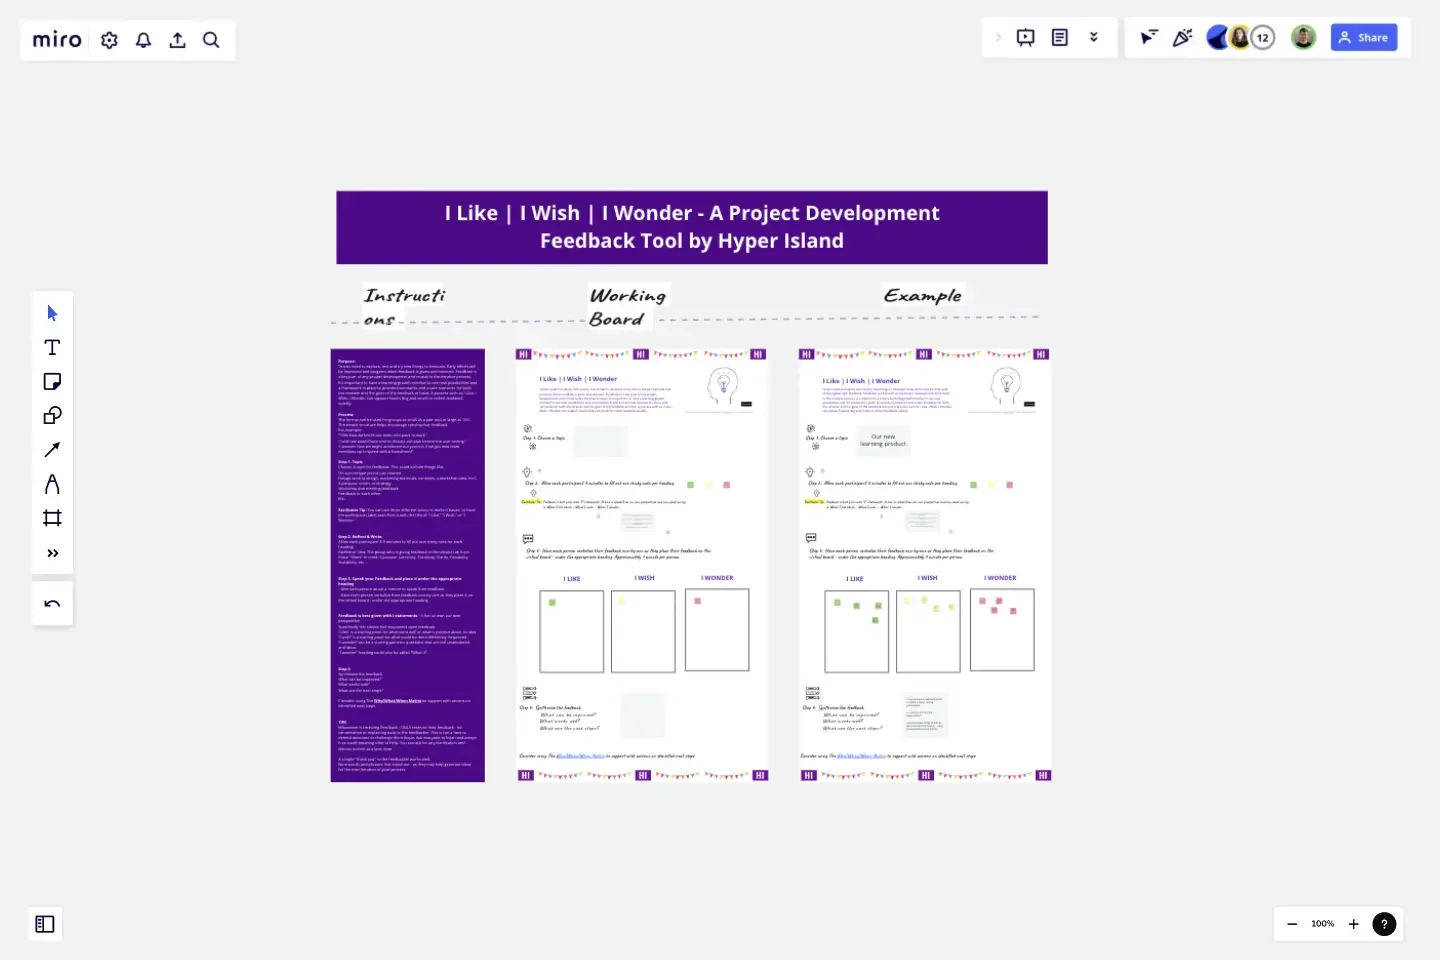Open own profile avatar
Viewport: 1440px width, 960px height.
pos(1303,38)
